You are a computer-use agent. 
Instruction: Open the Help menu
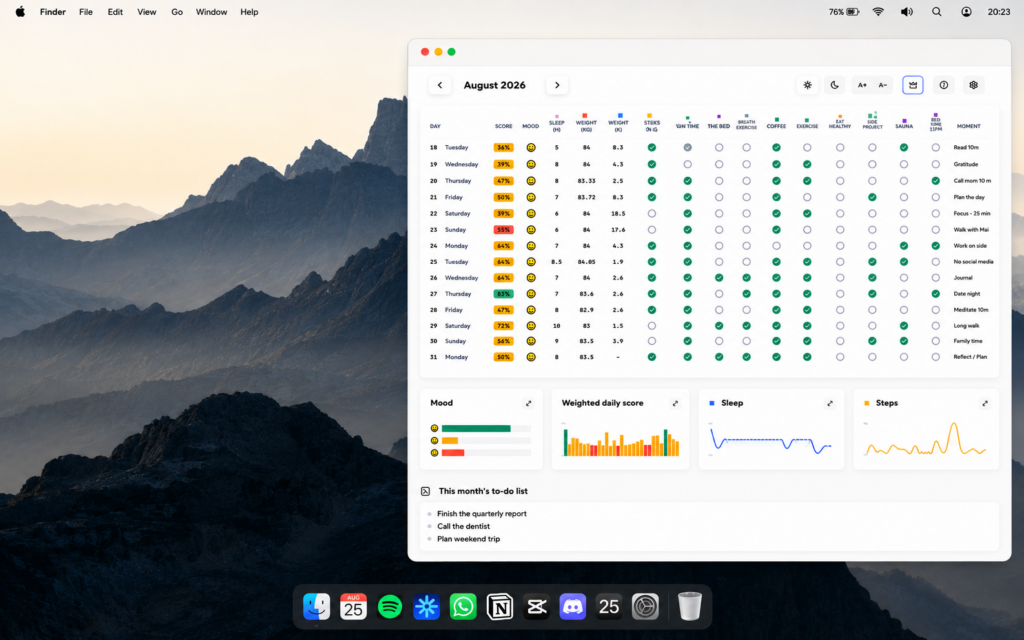(249, 12)
